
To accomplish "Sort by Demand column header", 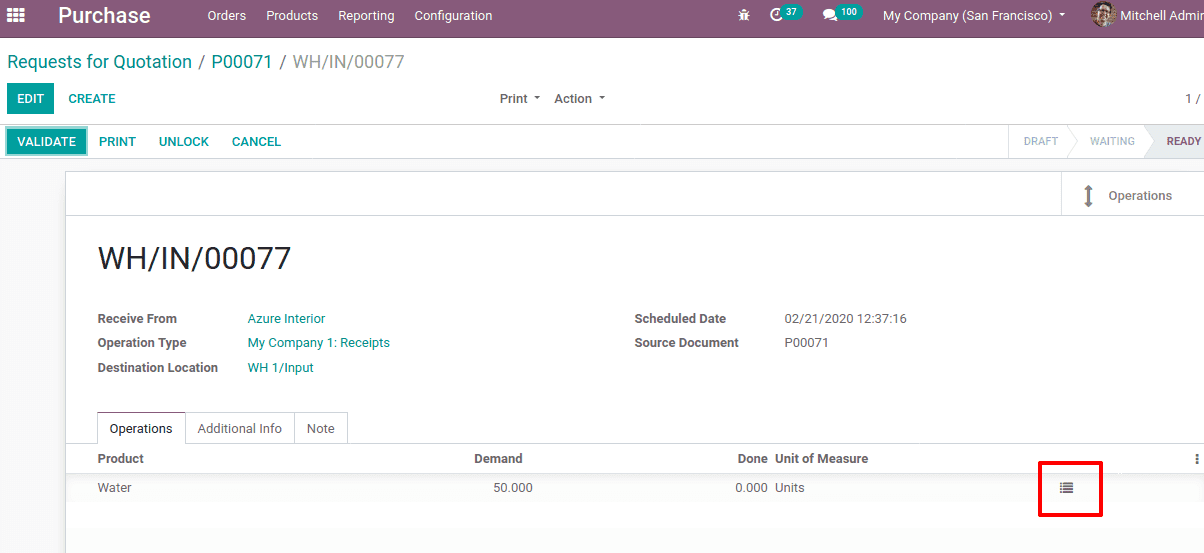I will click(x=498, y=459).
